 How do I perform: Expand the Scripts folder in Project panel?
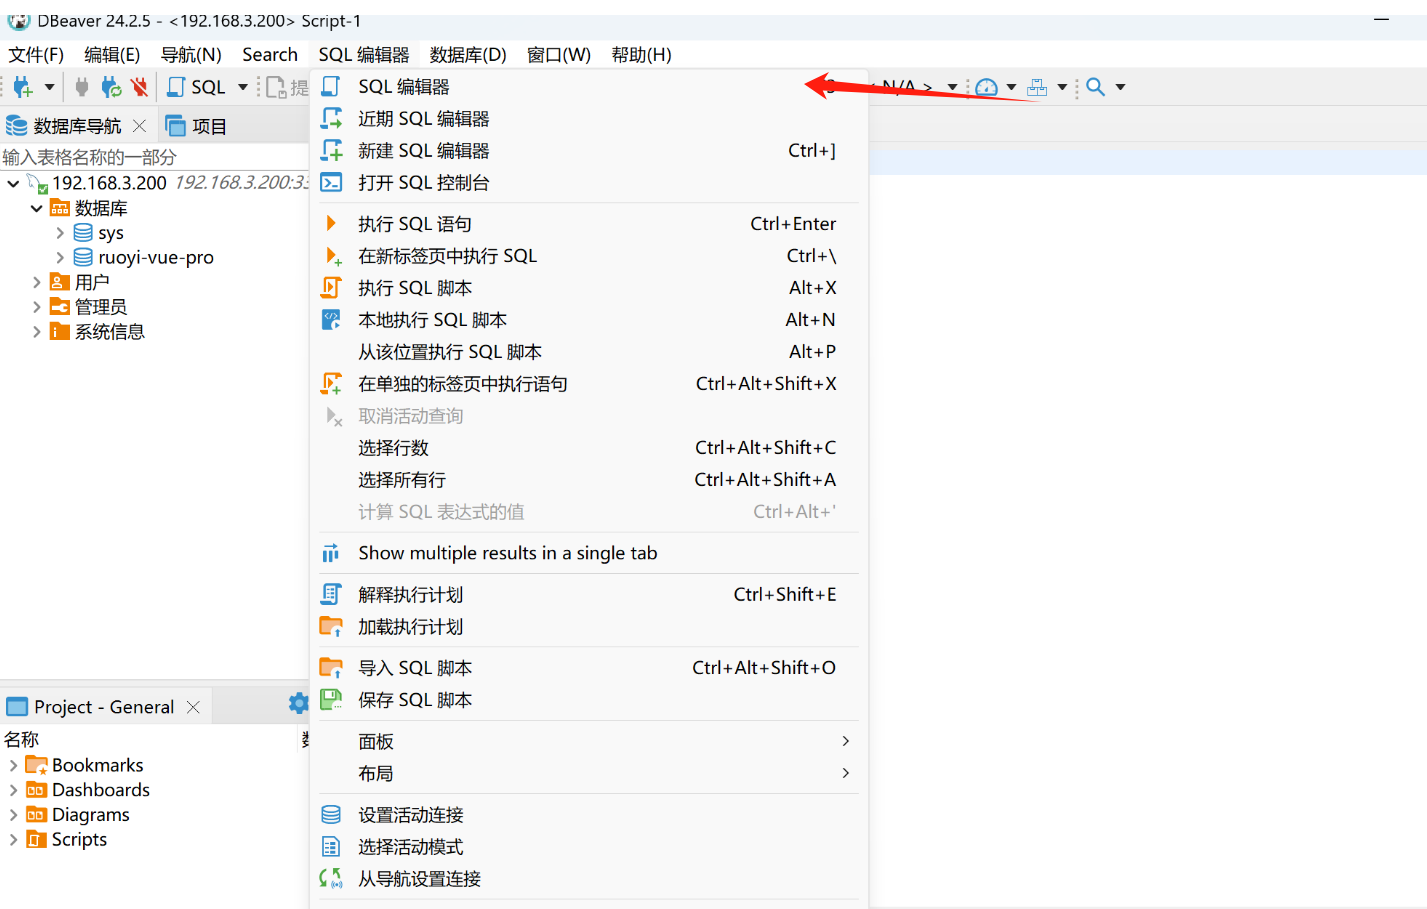click(x=13, y=839)
